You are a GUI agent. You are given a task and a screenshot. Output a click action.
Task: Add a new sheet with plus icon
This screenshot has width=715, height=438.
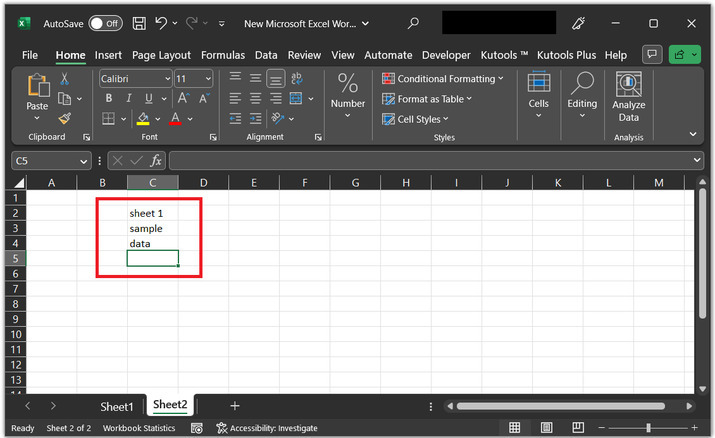pyautogui.click(x=235, y=406)
